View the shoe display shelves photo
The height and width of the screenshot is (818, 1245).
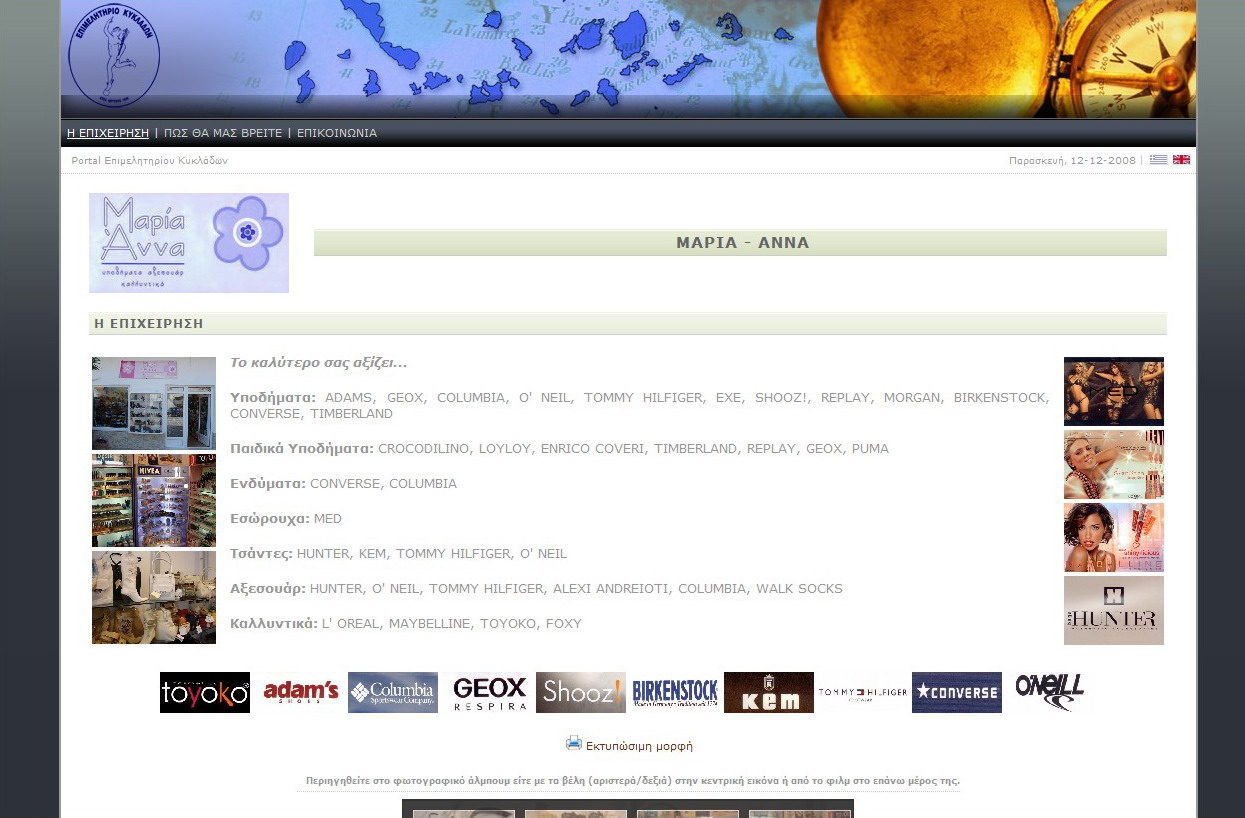pos(154,500)
